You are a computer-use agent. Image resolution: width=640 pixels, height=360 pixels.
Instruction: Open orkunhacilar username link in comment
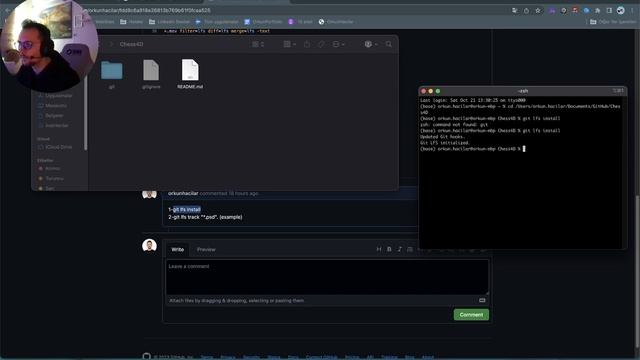[183, 193]
